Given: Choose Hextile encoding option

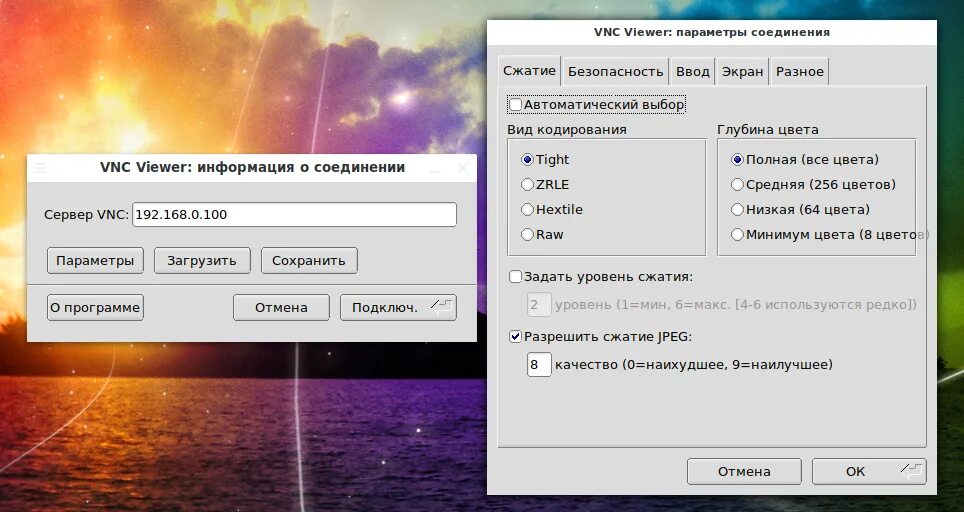Looking at the screenshot, I should tap(527, 210).
